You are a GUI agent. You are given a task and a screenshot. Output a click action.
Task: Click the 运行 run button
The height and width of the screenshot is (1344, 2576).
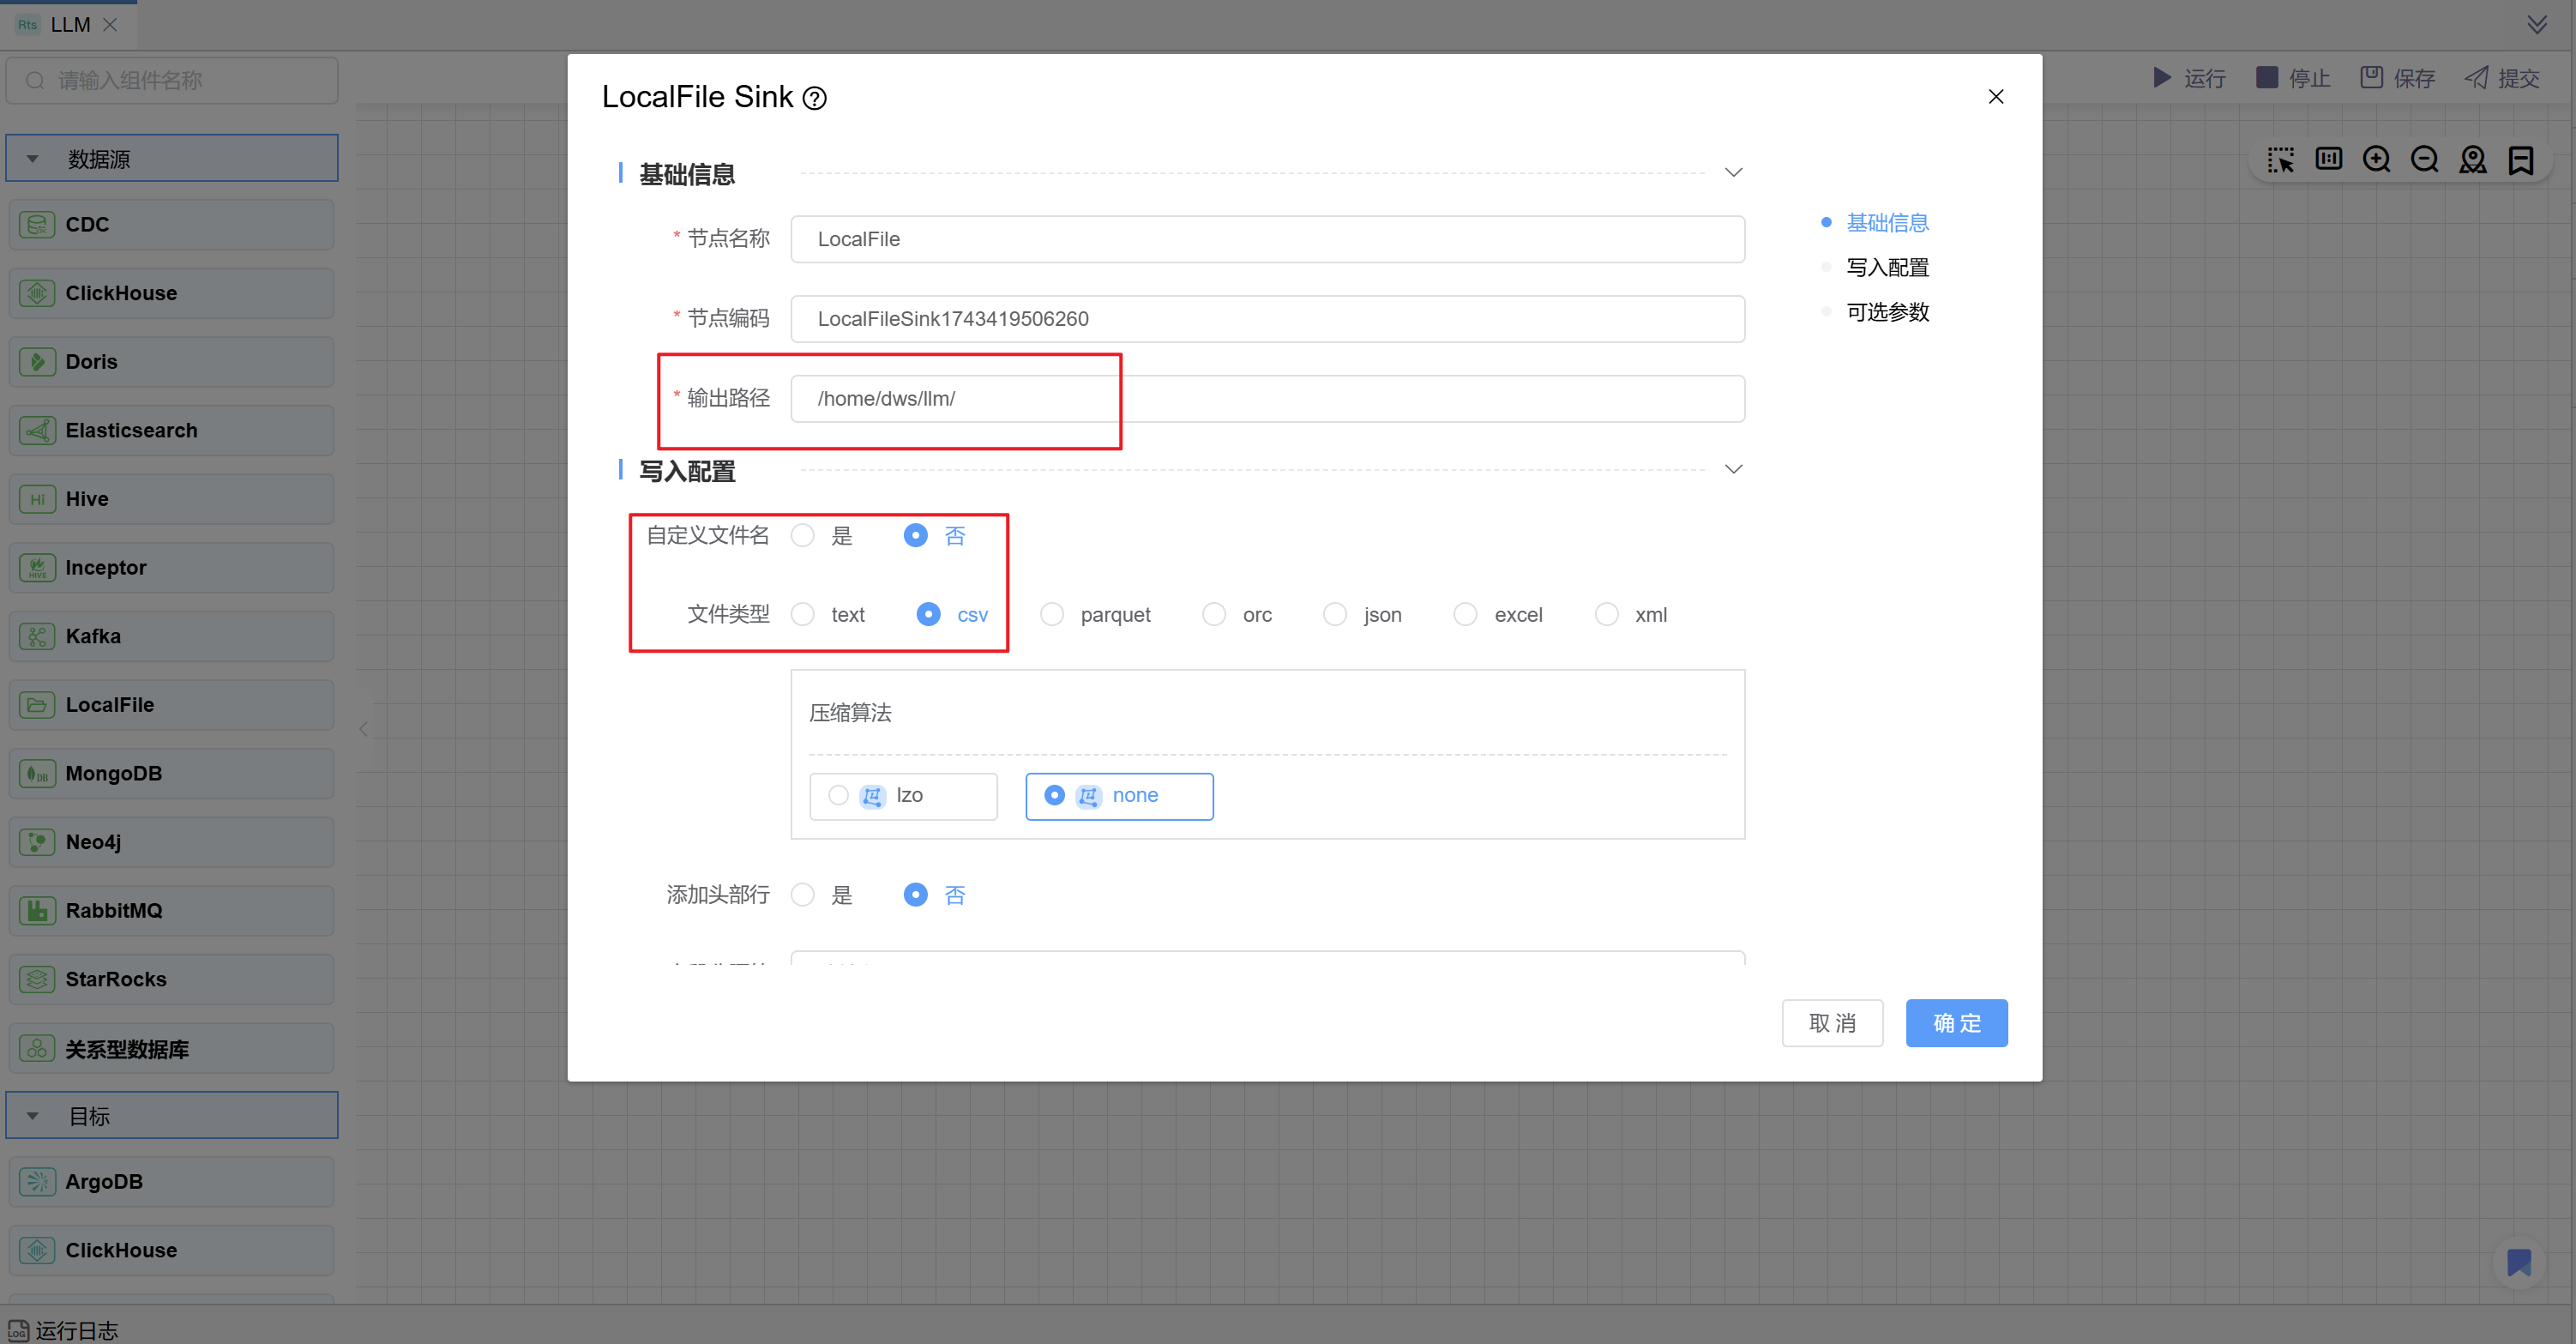click(2190, 78)
